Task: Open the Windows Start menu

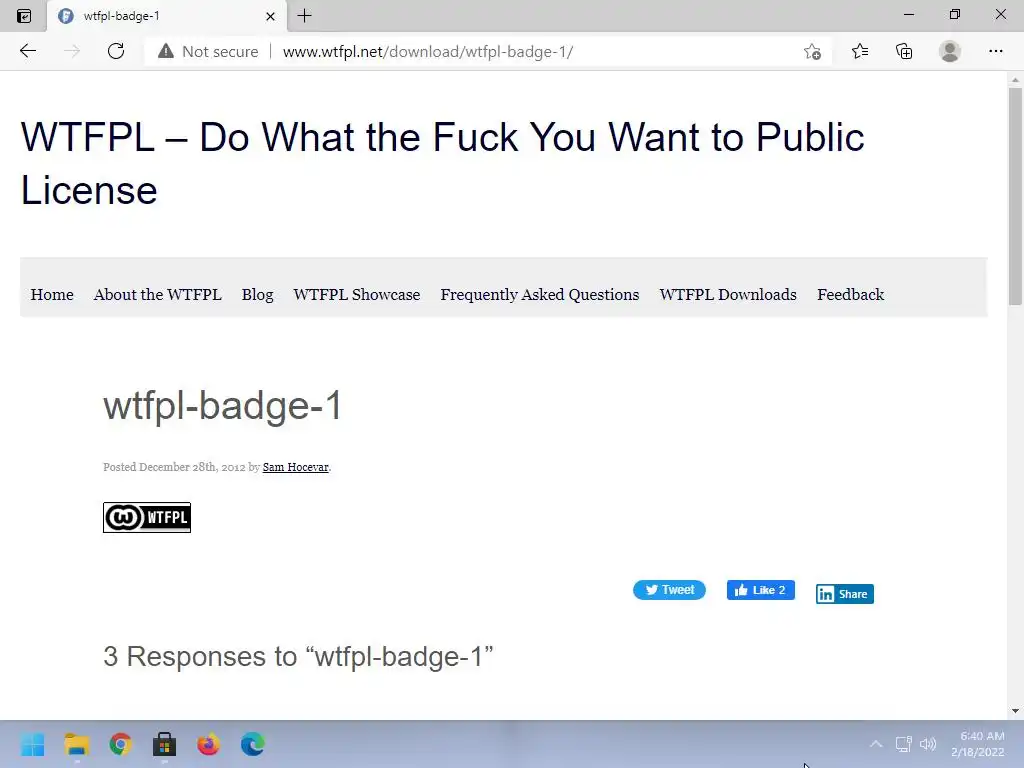Action: coord(32,744)
